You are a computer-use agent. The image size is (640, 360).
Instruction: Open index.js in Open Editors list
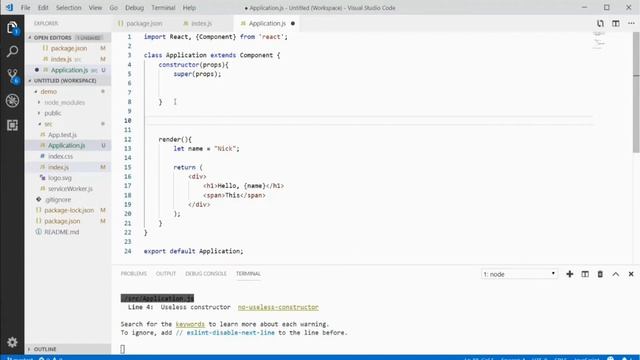[61, 59]
